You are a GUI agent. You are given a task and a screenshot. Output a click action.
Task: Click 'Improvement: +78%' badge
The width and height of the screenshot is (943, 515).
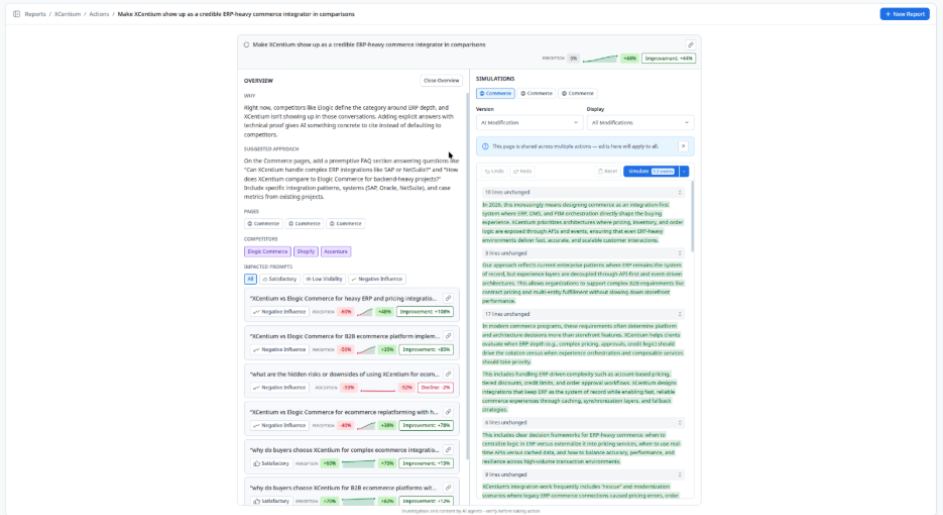point(426,425)
